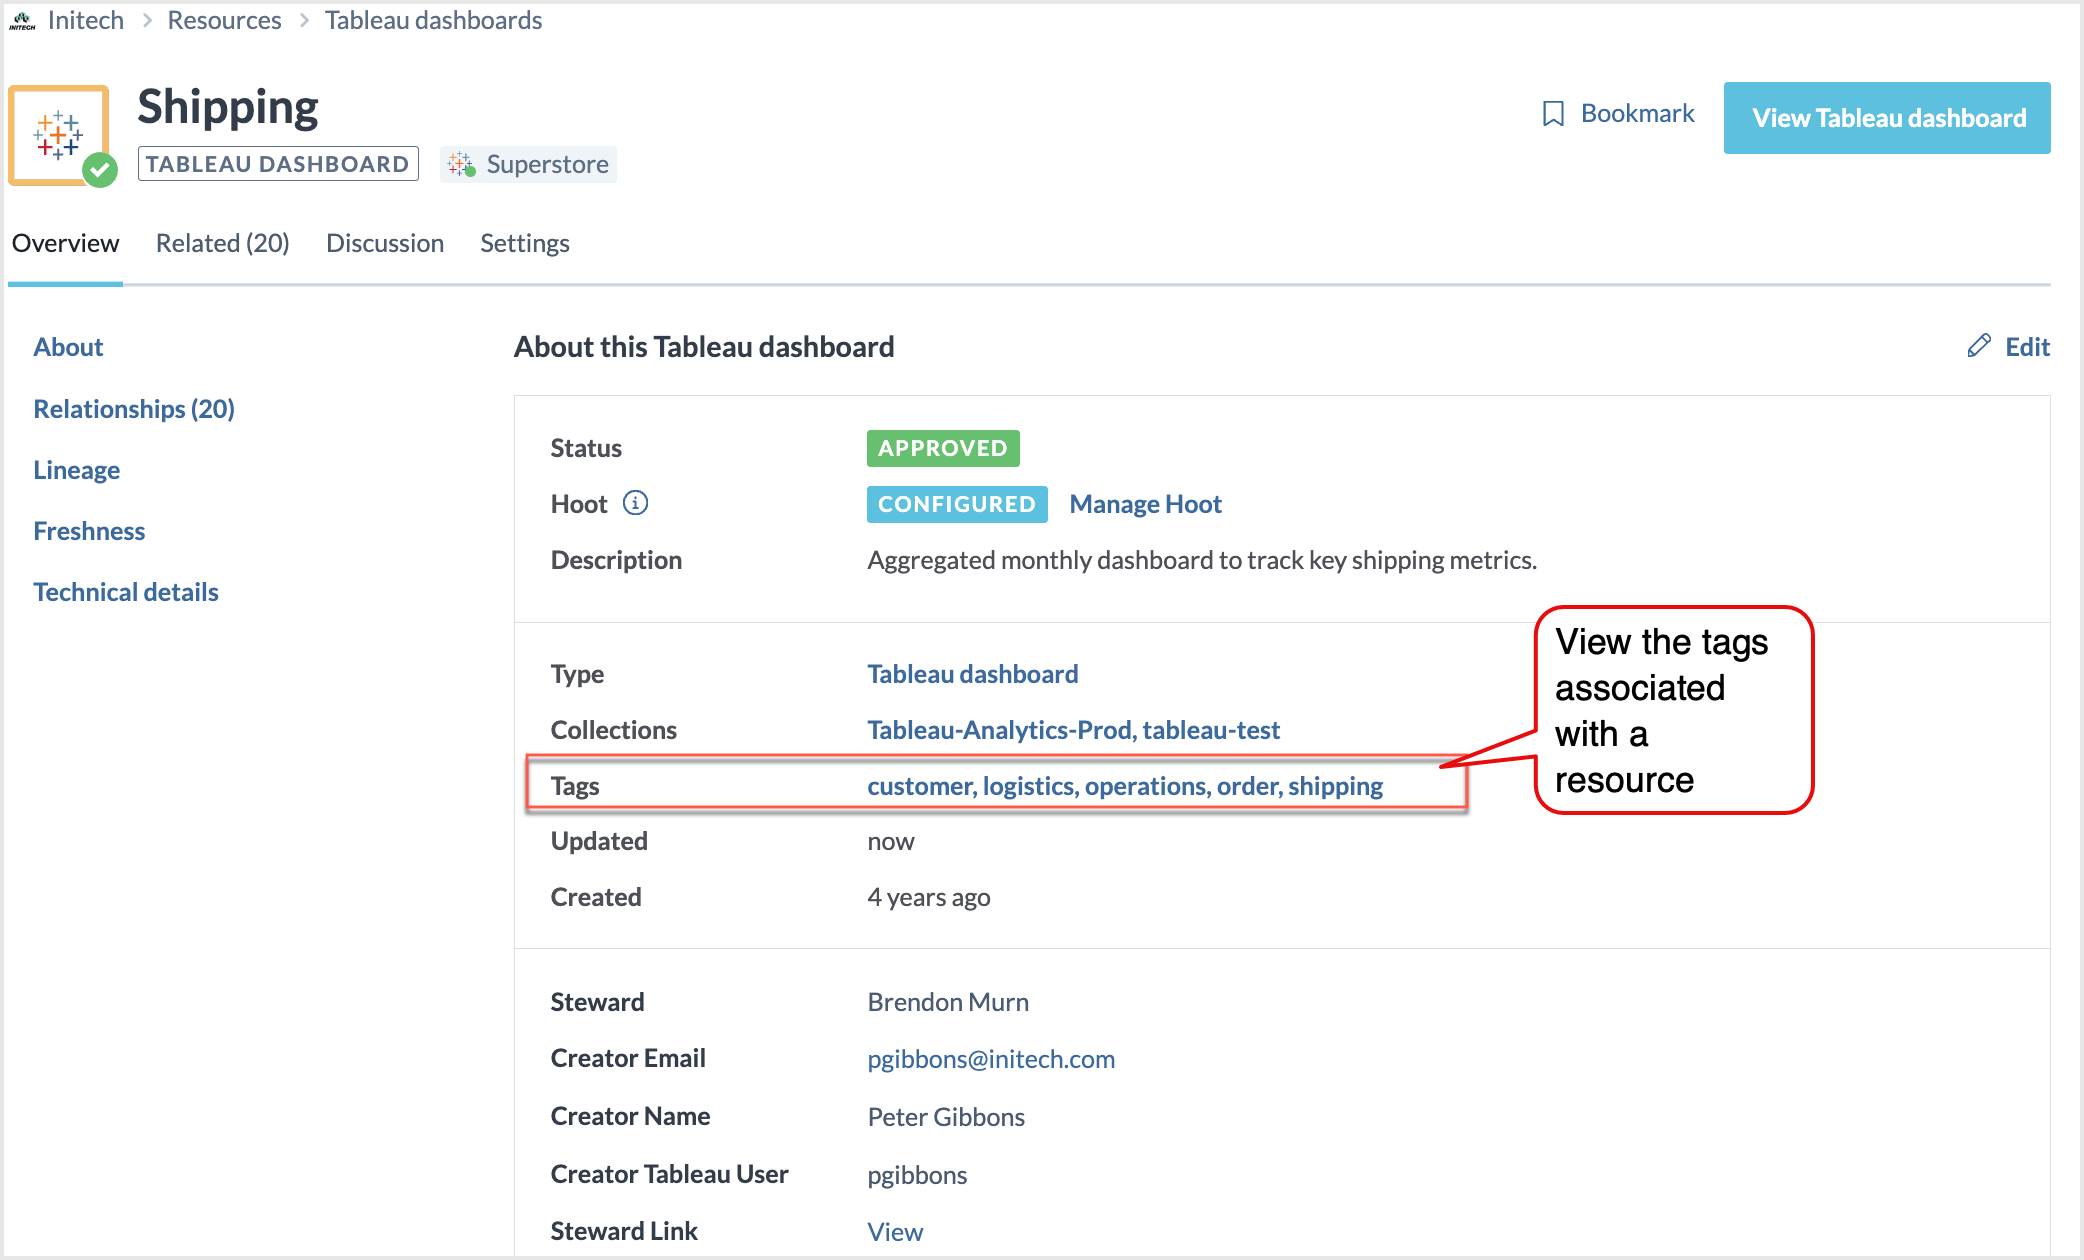This screenshot has width=2084, height=1260.
Task: Click the Superstore Tableau icon
Action: pos(461,164)
